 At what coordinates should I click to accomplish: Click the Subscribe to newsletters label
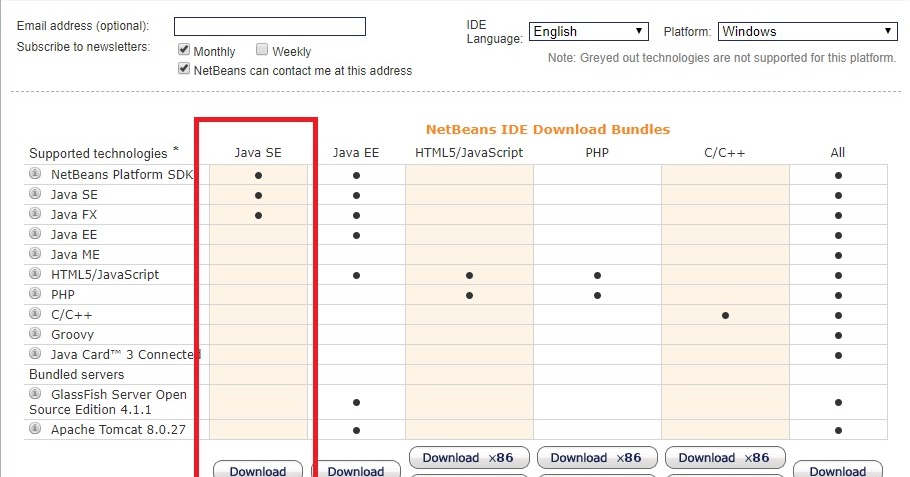83,47
